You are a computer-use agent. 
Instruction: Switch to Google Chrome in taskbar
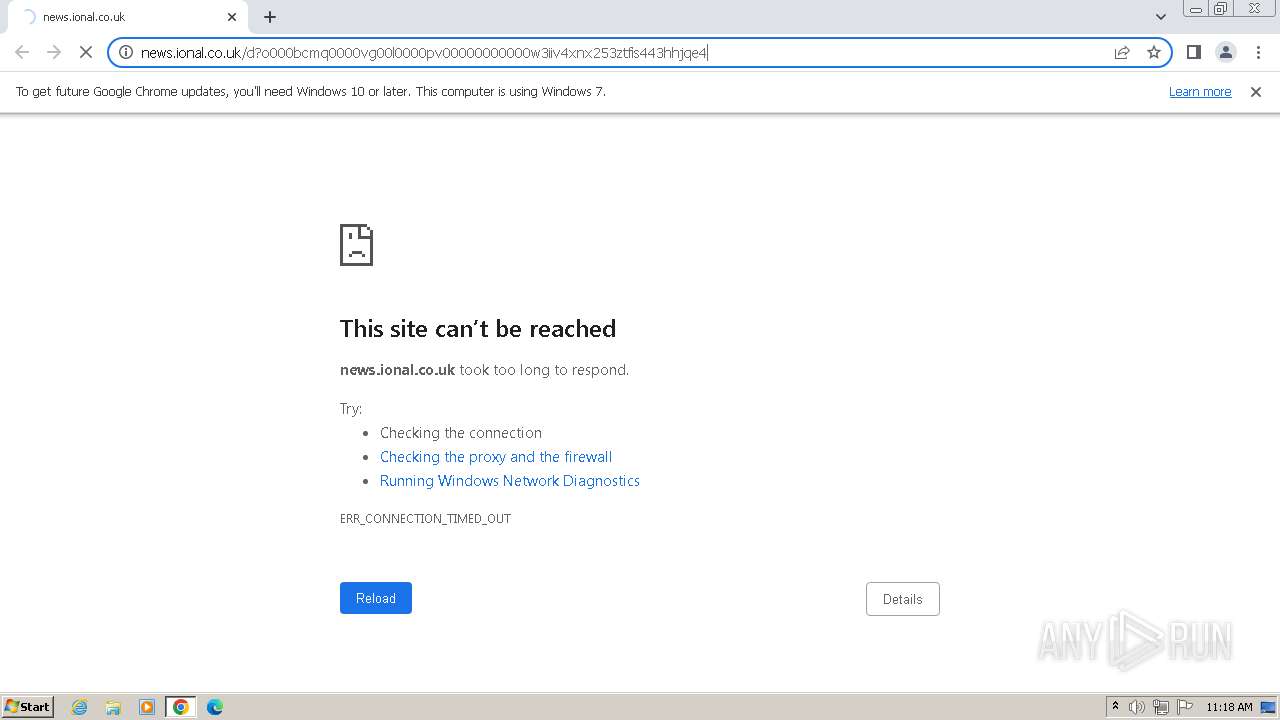tap(181, 707)
